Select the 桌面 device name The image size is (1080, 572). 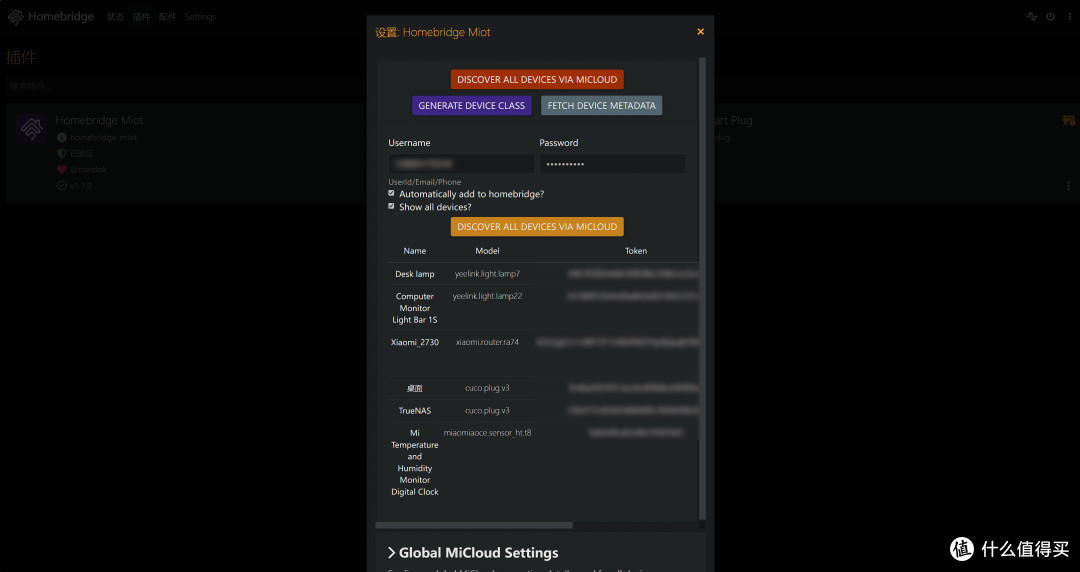click(x=415, y=388)
